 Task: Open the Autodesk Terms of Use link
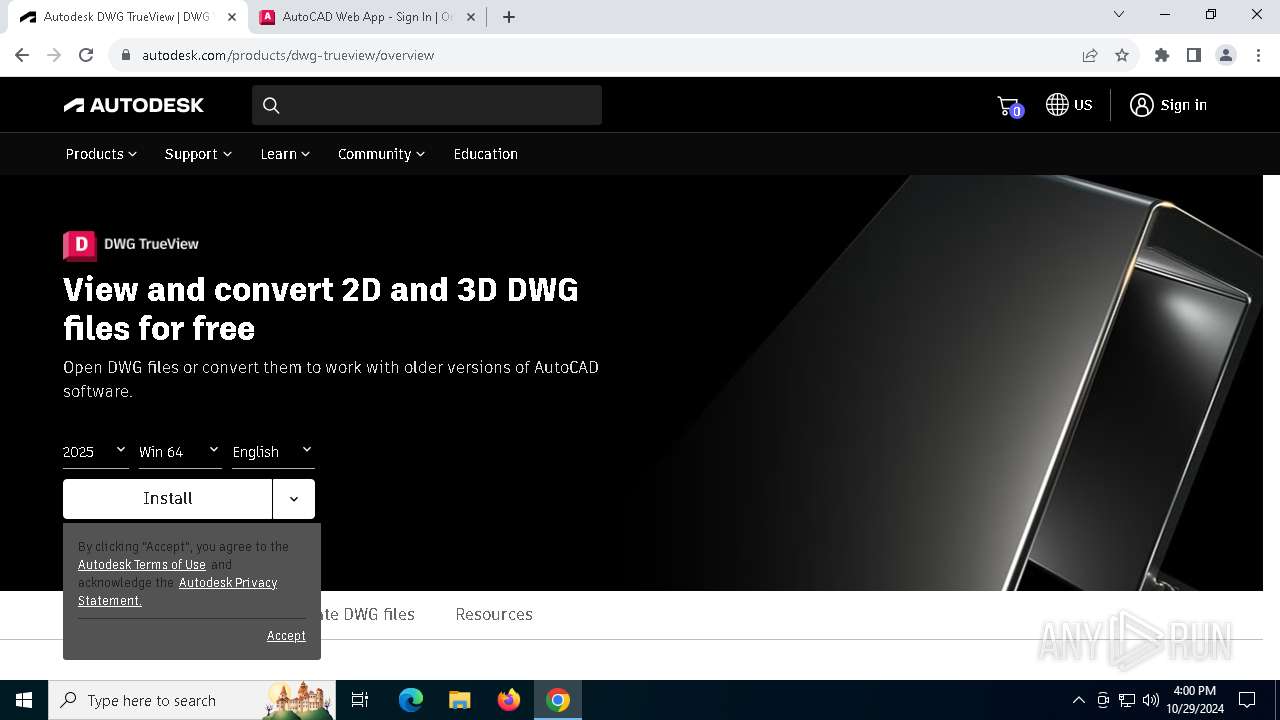point(142,565)
